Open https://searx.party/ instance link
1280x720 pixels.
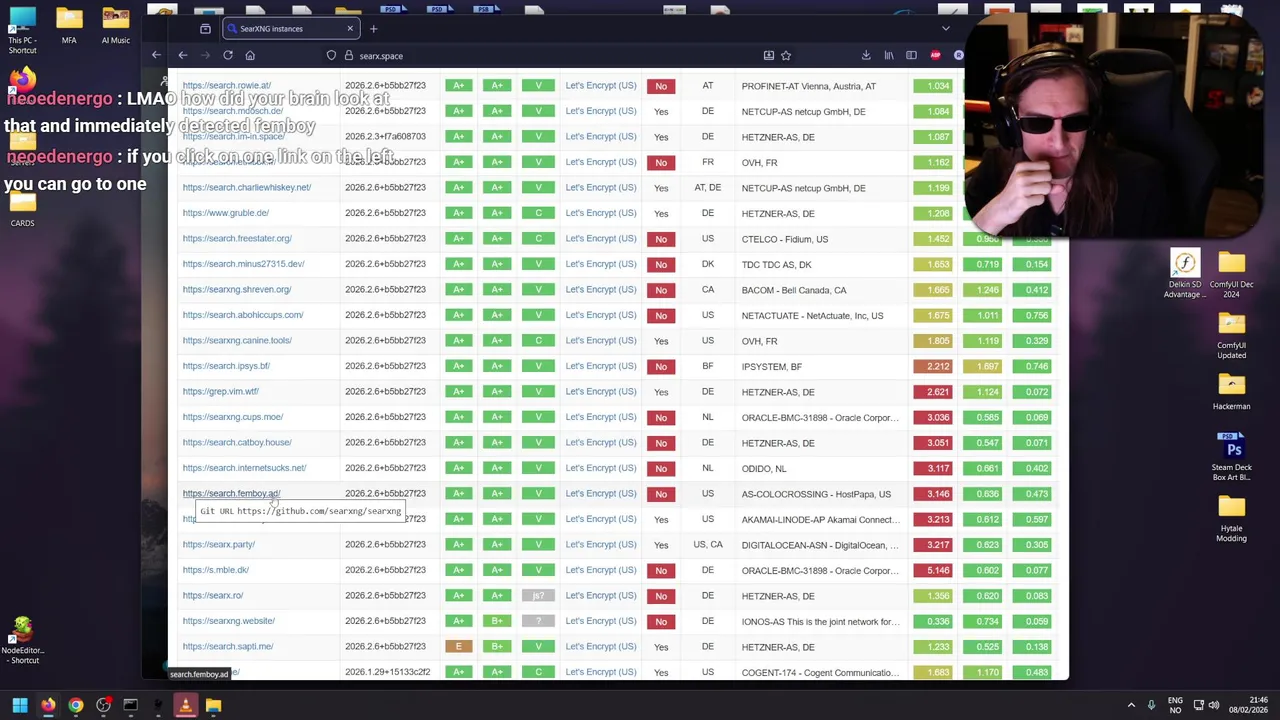tap(219, 545)
